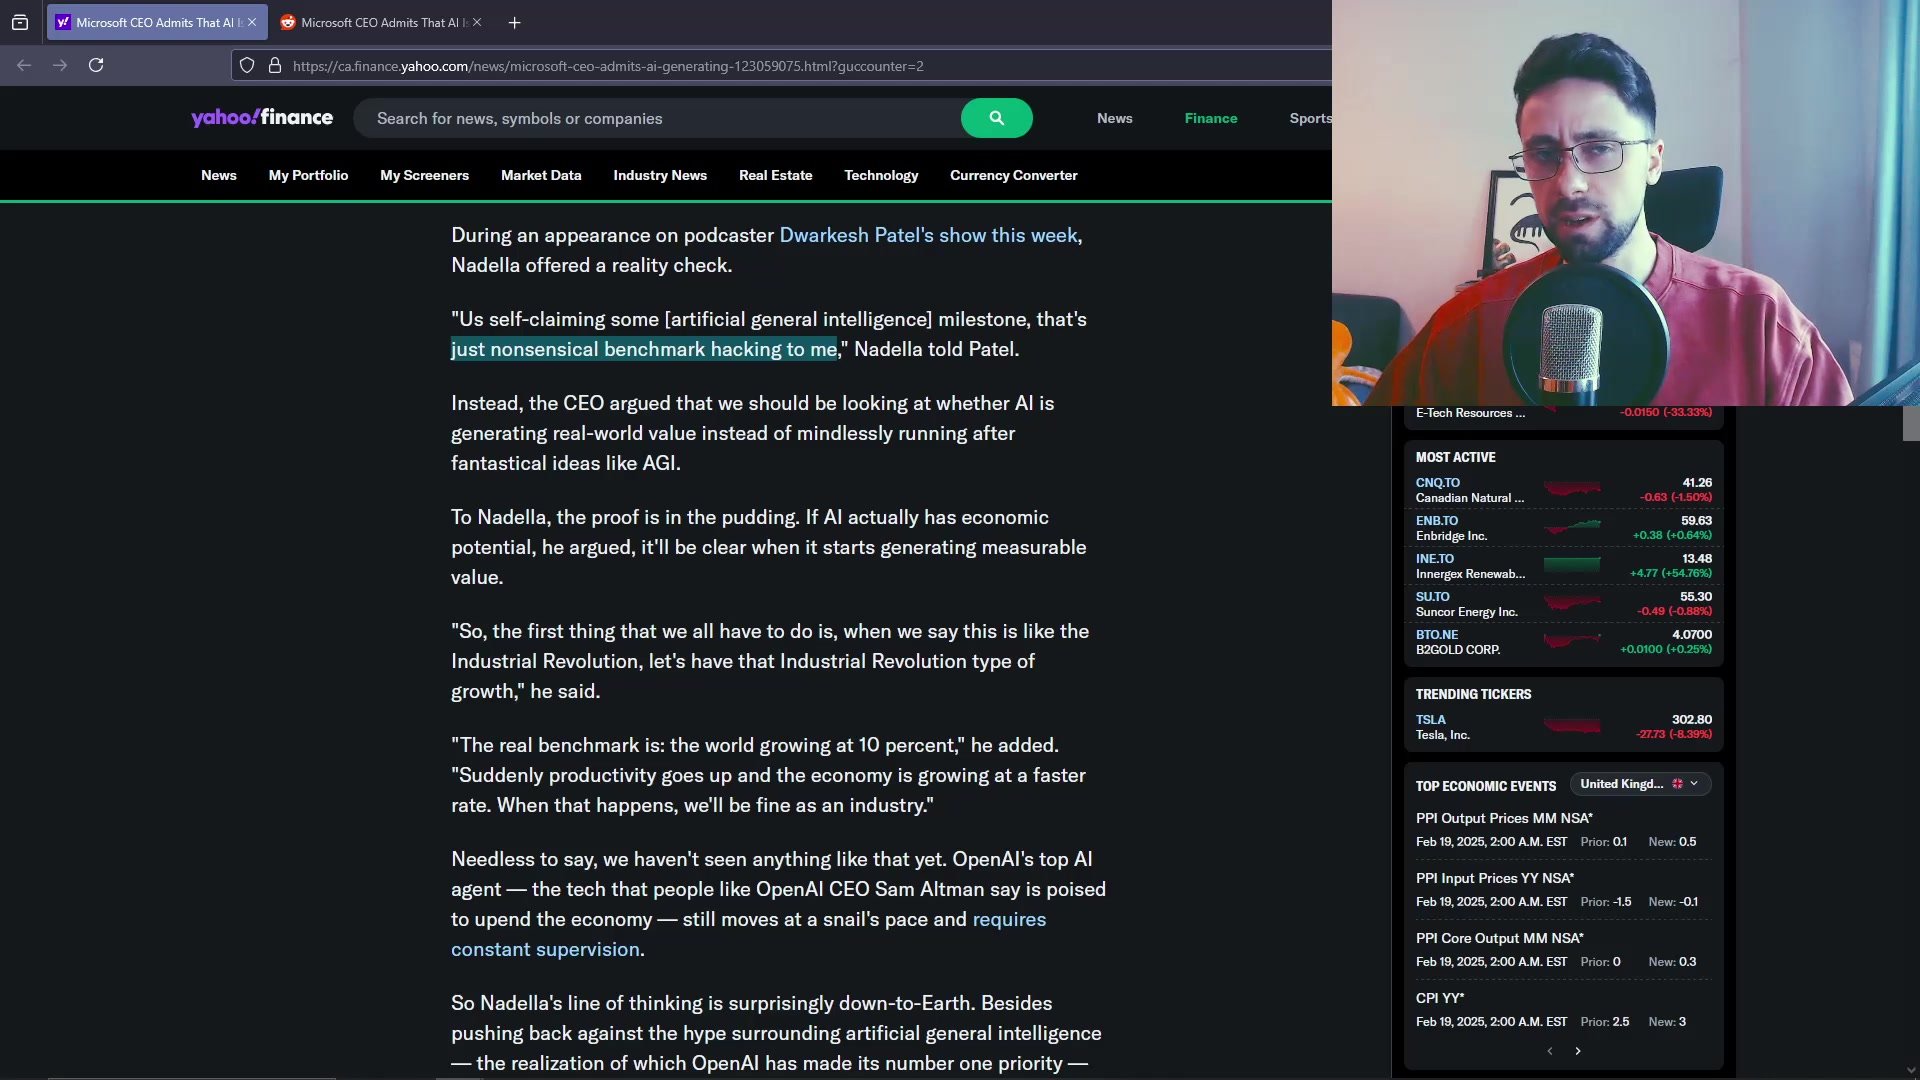Viewport: 1920px width, 1080px height.
Task: Click the Yahoo Finance logo
Action: [x=262, y=118]
